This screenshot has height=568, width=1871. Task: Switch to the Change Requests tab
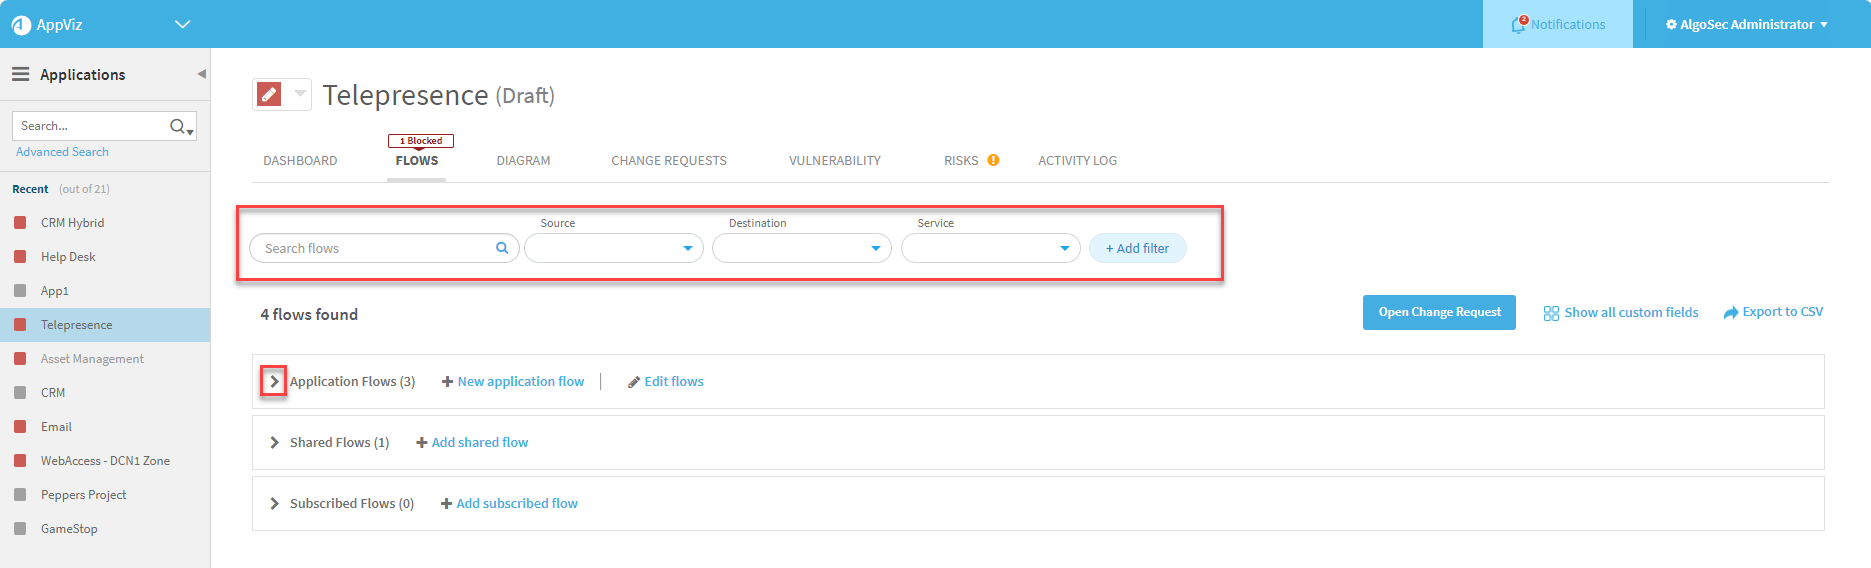669,160
